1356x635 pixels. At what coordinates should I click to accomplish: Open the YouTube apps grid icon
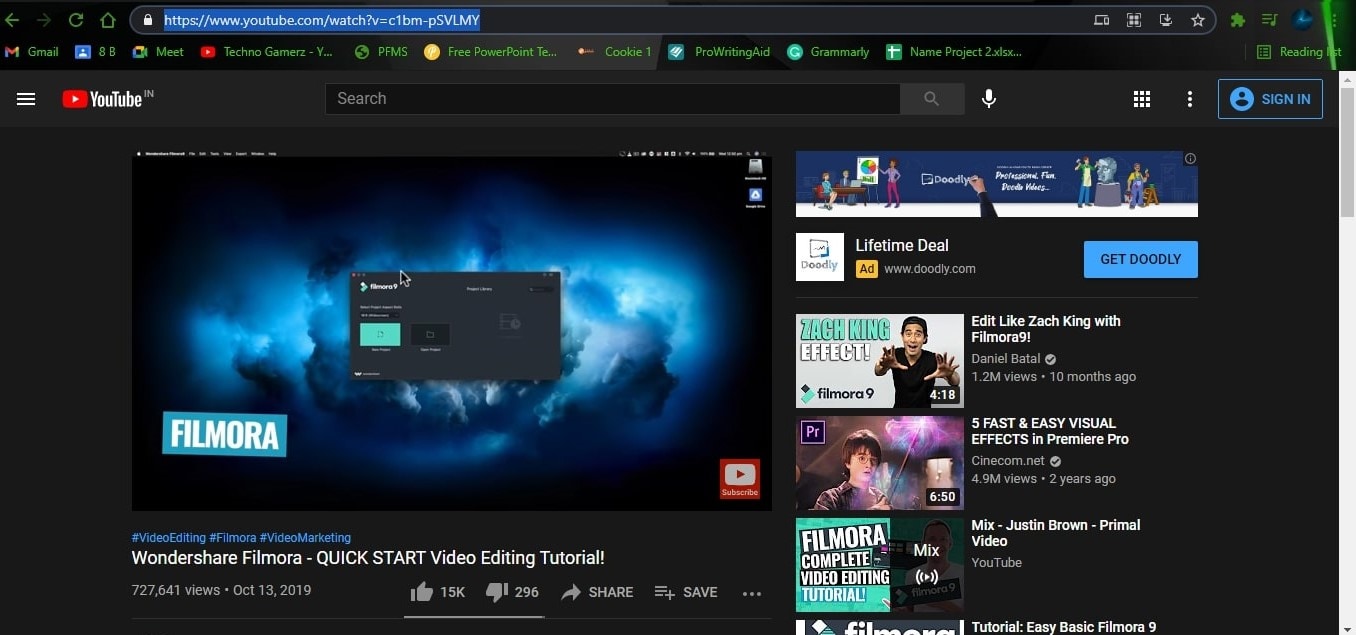click(1141, 99)
